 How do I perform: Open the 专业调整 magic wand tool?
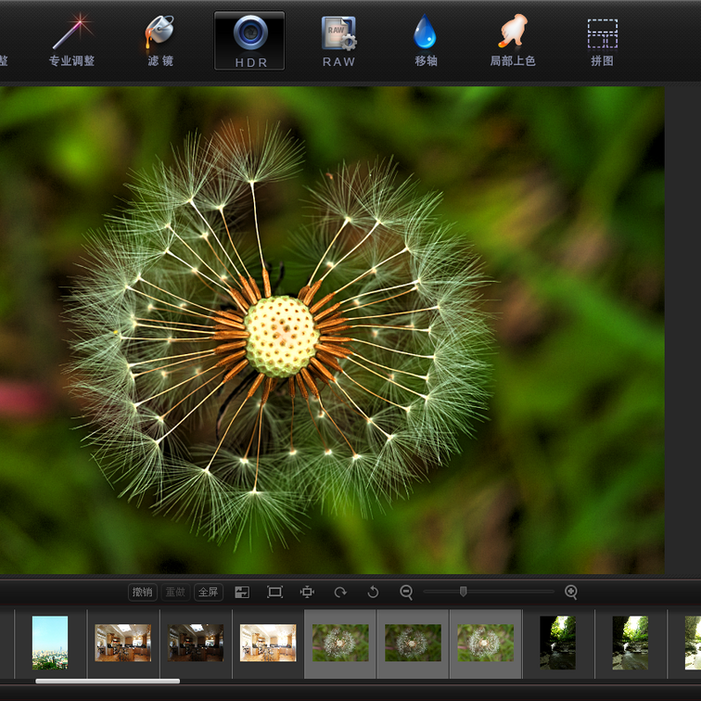click(x=72, y=40)
